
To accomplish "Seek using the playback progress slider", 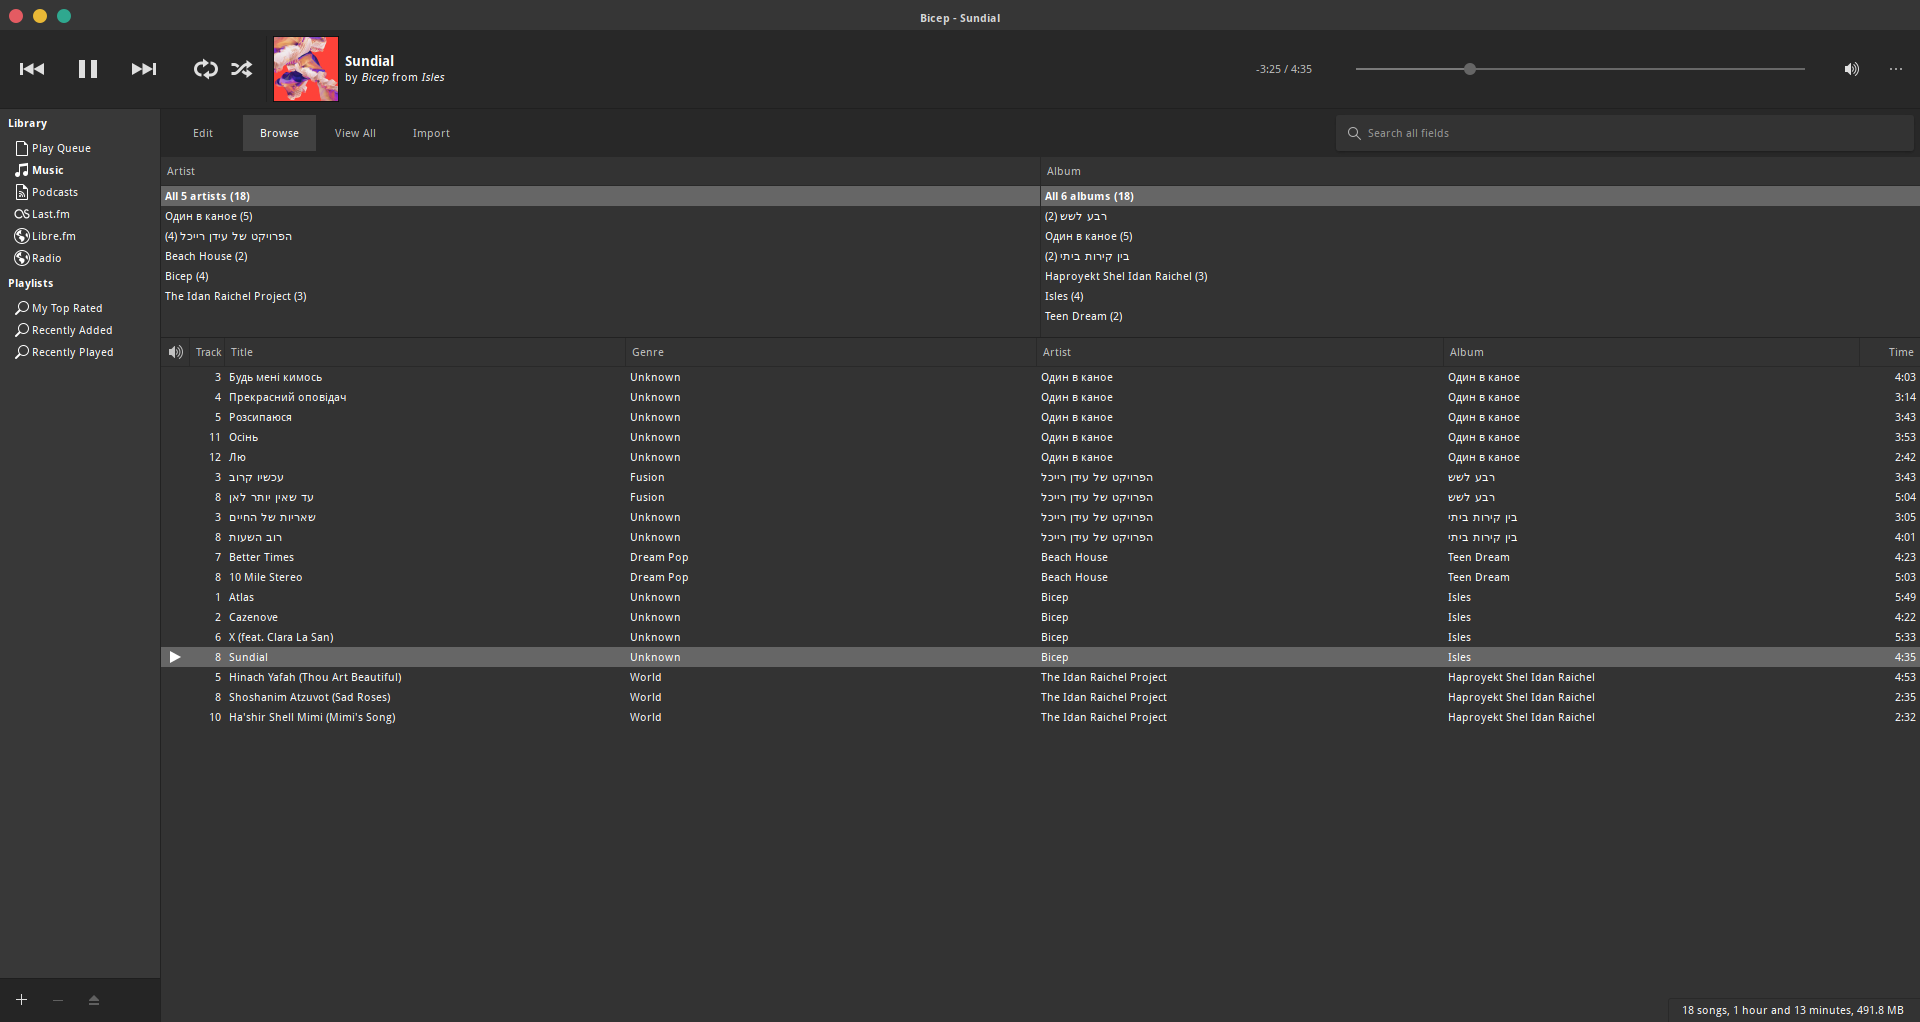I will click(x=1580, y=69).
